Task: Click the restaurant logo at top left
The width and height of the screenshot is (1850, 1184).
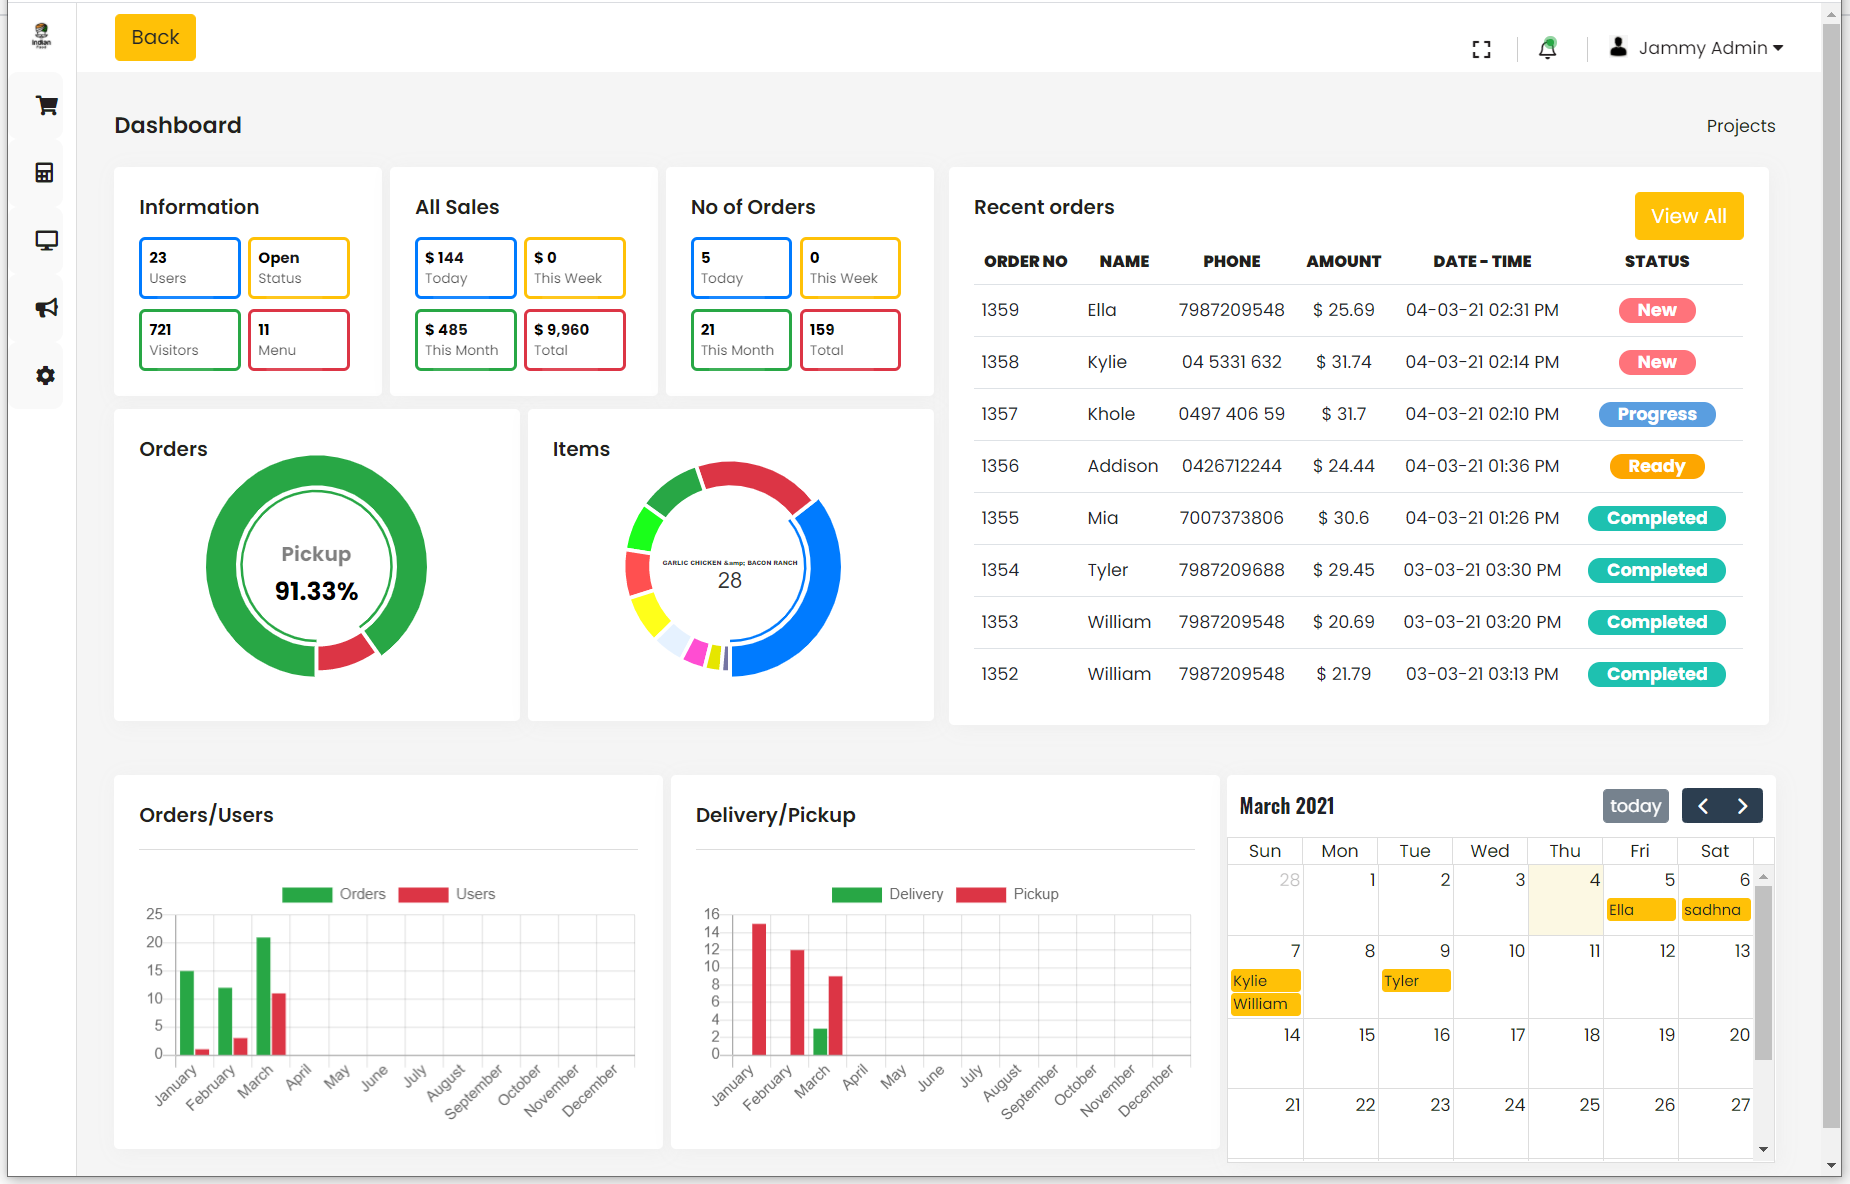Action: pyautogui.click(x=42, y=36)
